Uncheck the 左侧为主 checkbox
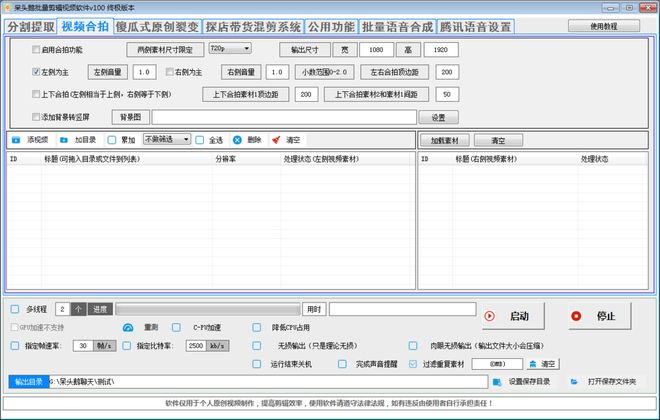The image size is (660, 420). pos(37,72)
